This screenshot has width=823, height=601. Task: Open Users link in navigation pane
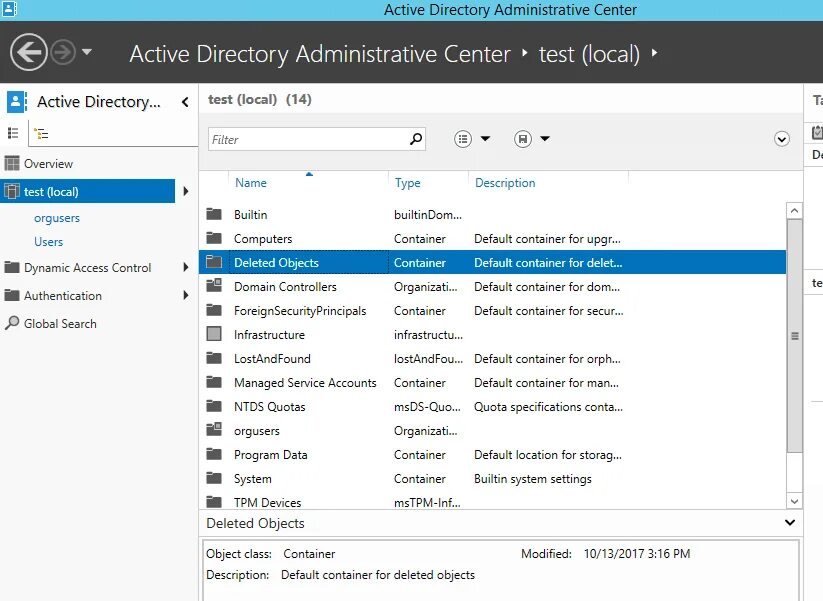pyautogui.click(x=48, y=242)
